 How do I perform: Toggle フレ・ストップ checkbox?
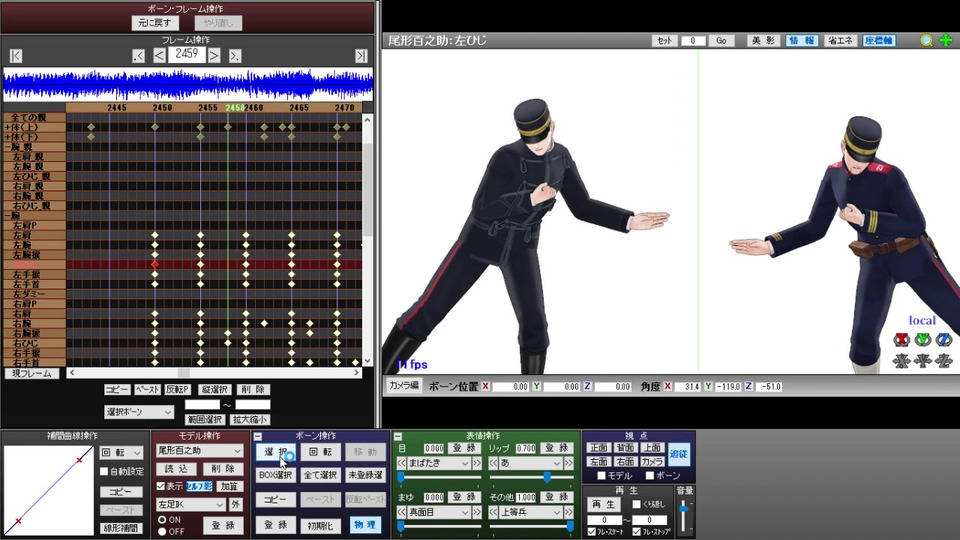(637, 531)
